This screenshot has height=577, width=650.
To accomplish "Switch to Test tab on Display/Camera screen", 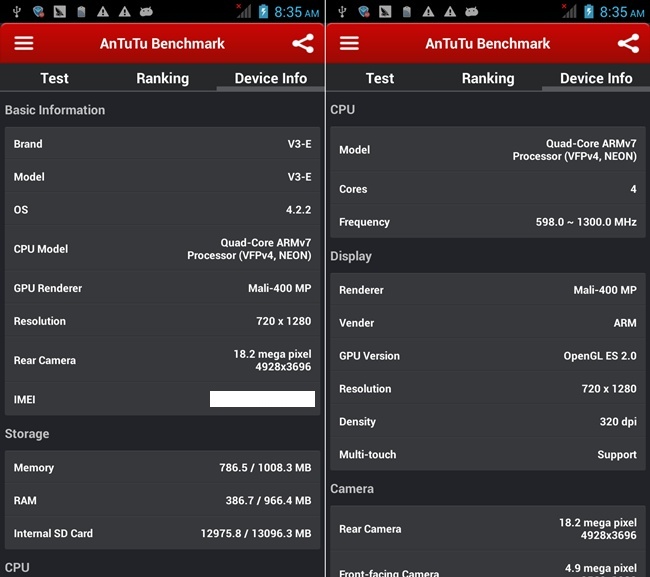I will (x=380, y=78).
